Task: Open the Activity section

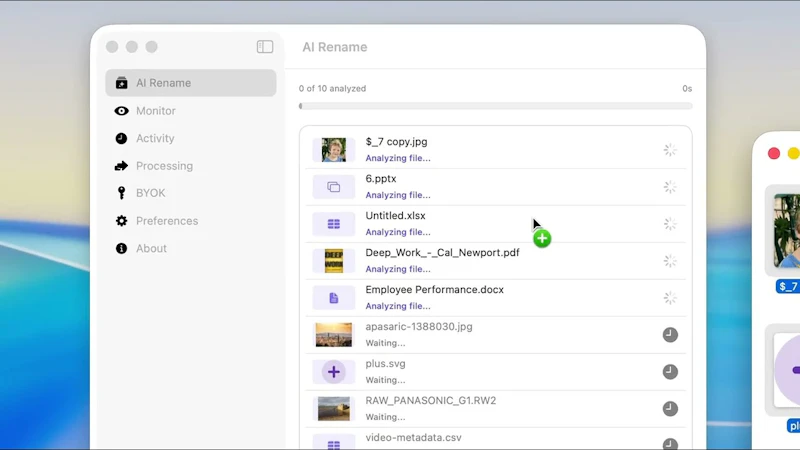Action: [191, 138]
